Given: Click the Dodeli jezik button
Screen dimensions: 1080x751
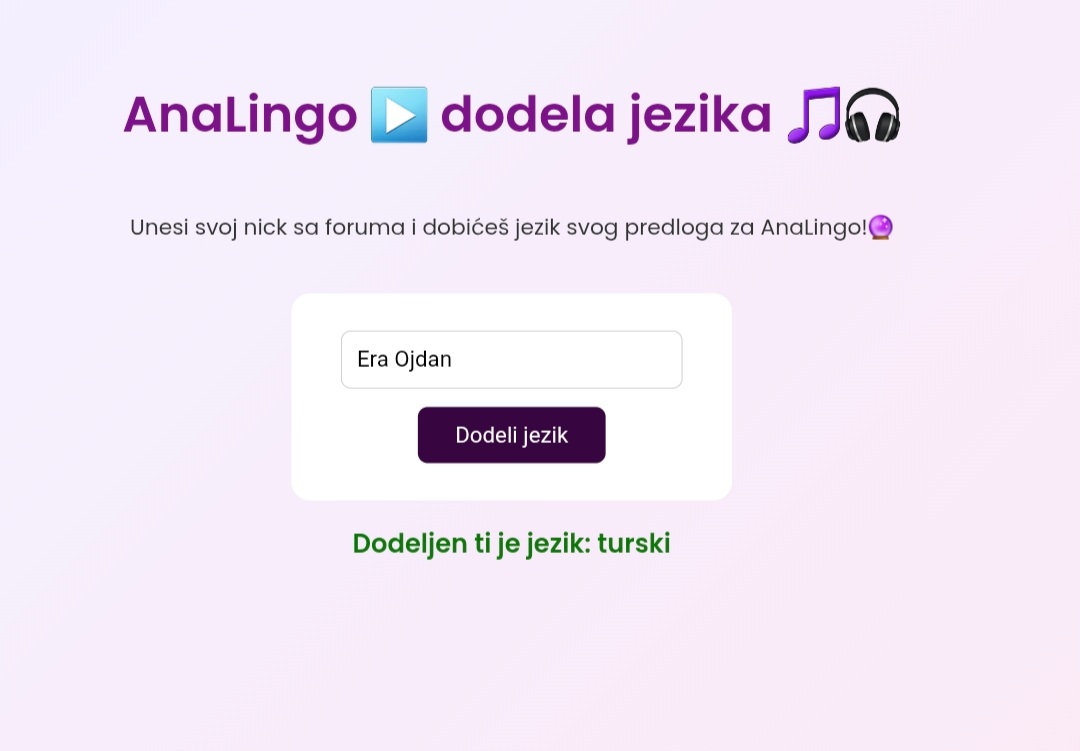Looking at the screenshot, I should click(512, 435).
